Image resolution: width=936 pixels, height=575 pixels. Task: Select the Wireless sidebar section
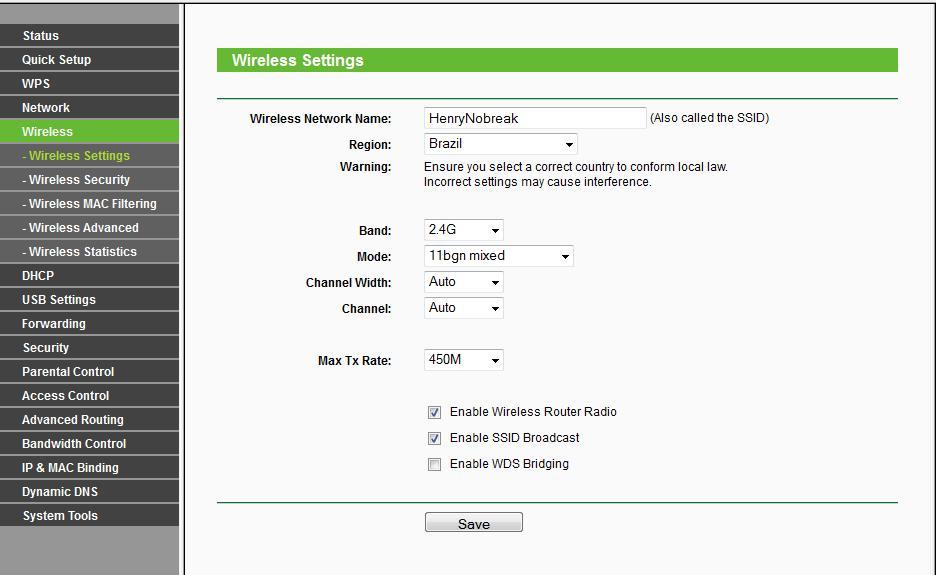tap(90, 131)
